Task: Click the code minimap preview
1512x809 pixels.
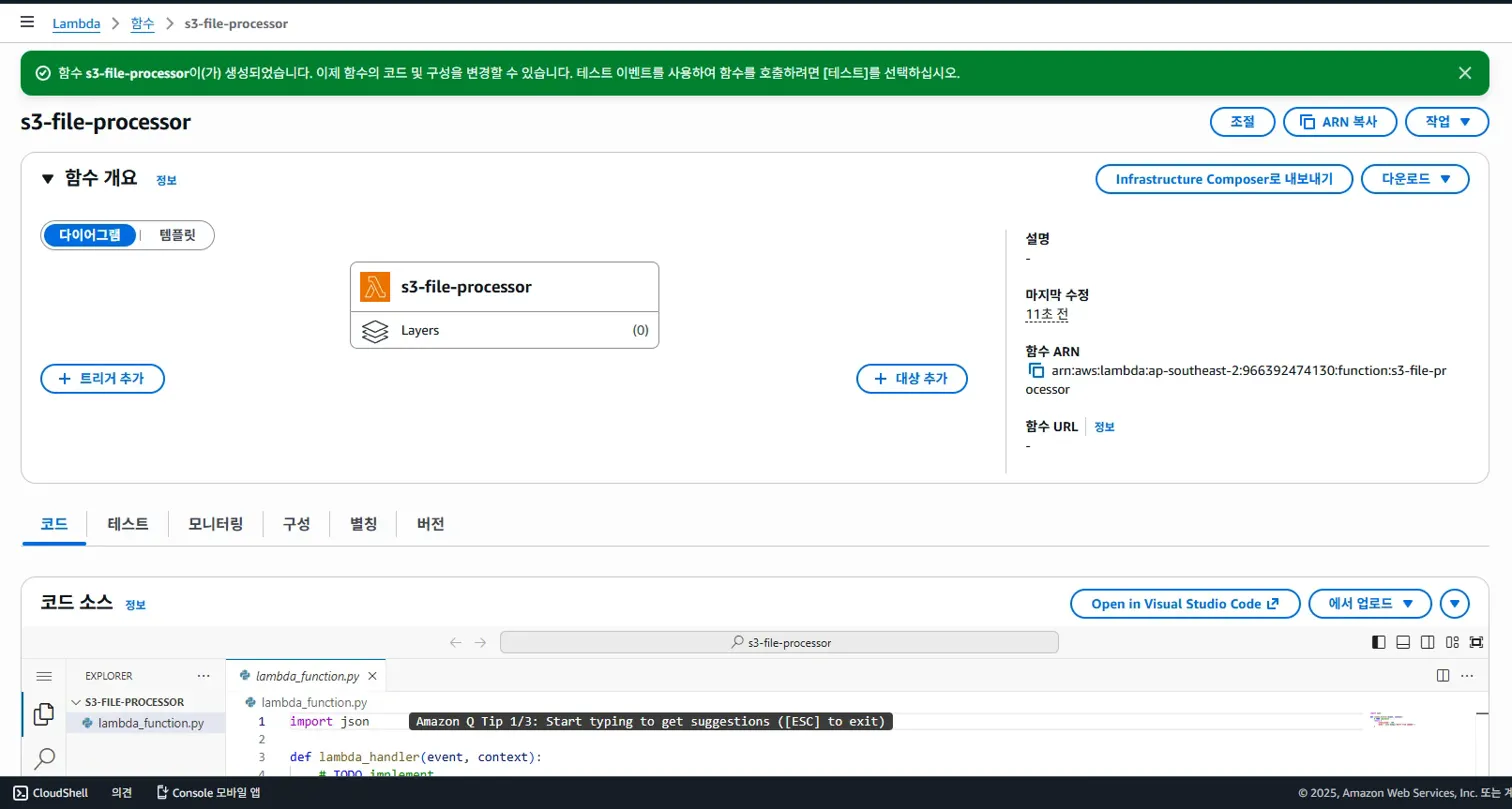Action: point(1392,720)
